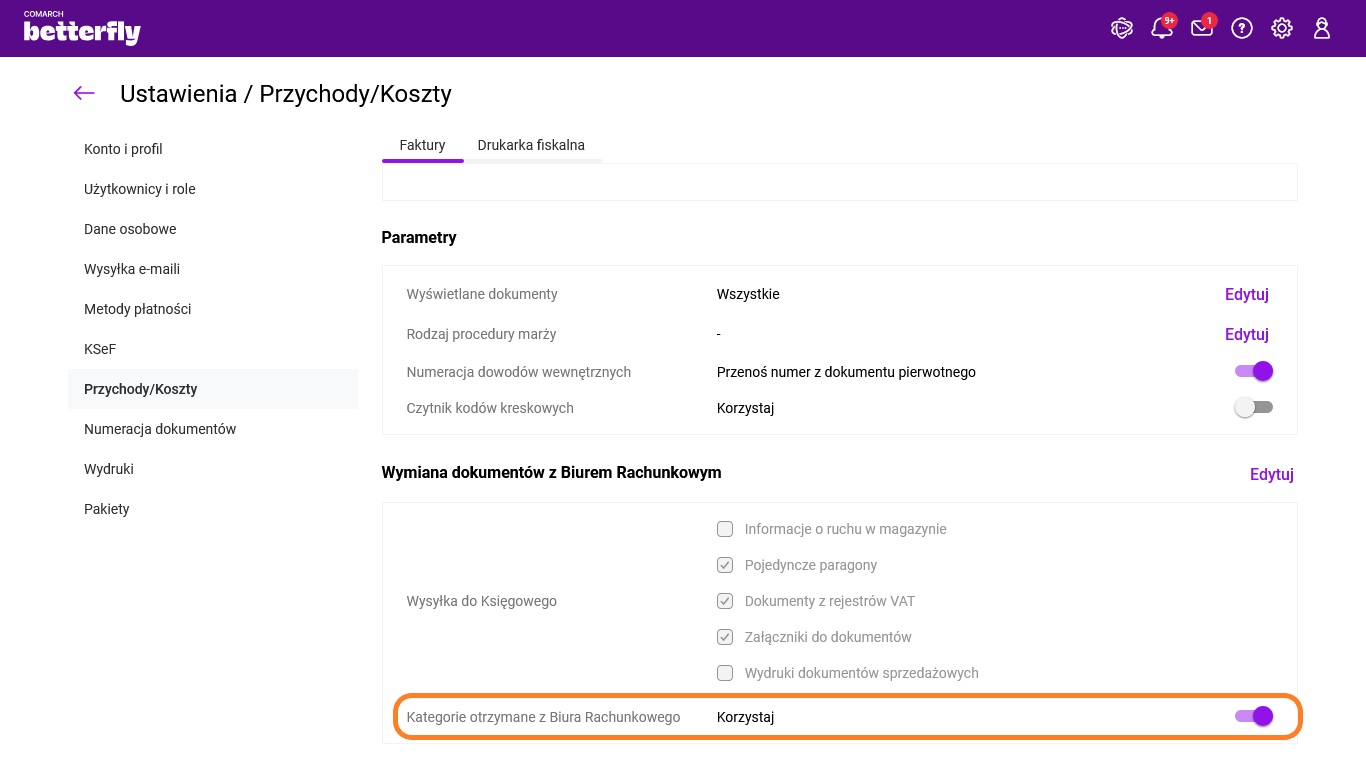Open the notifications bell
Viewport: 1366px width, 768px height.
pos(1162,28)
